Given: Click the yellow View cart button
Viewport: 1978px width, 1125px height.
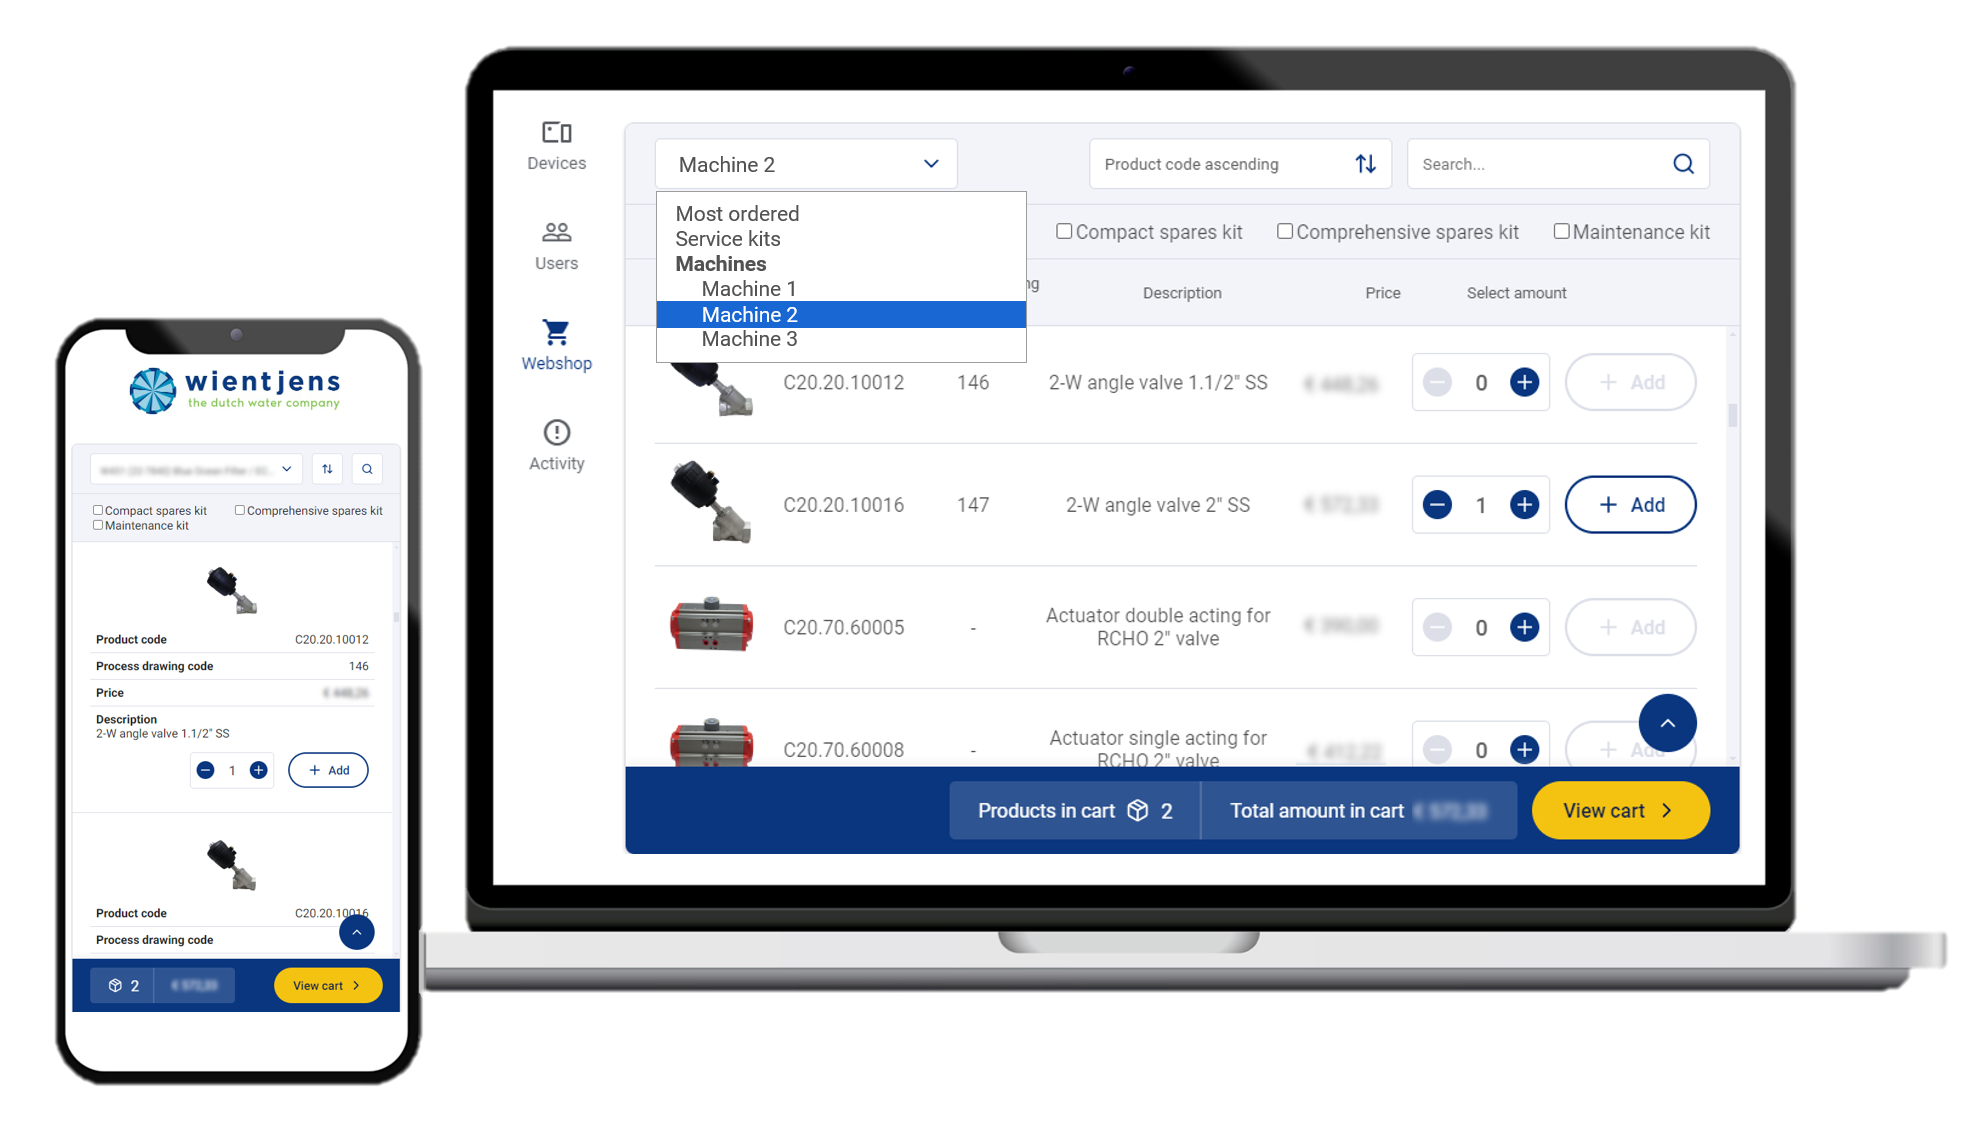Looking at the screenshot, I should click(1620, 810).
